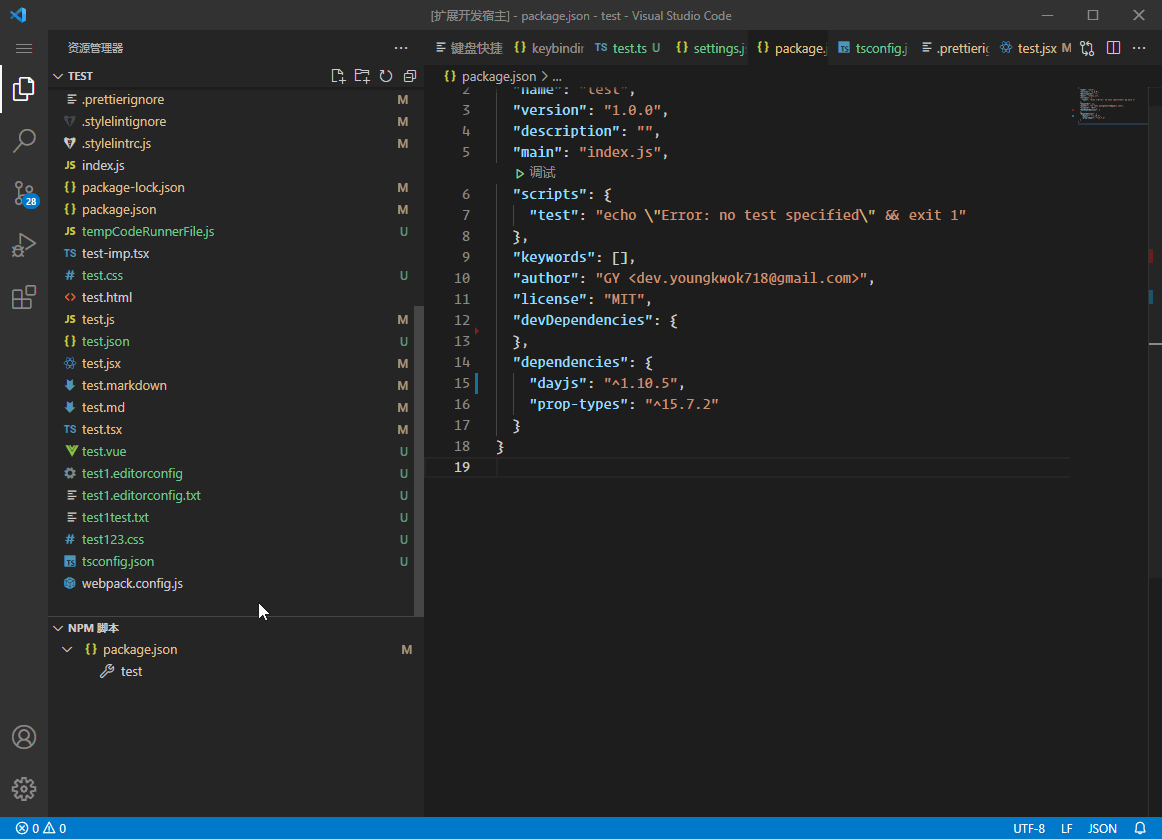This screenshot has height=839, width=1162.
Task: Open test1.editorconfig.txt in the explorer
Action: point(233,495)
